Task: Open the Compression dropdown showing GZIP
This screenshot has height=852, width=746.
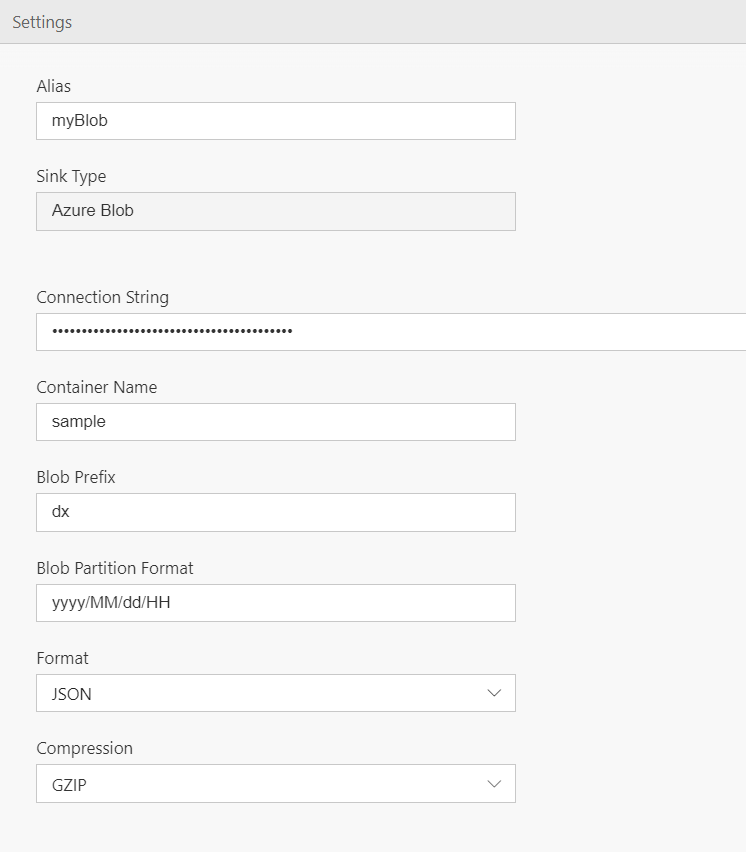Action: point(276,784)
